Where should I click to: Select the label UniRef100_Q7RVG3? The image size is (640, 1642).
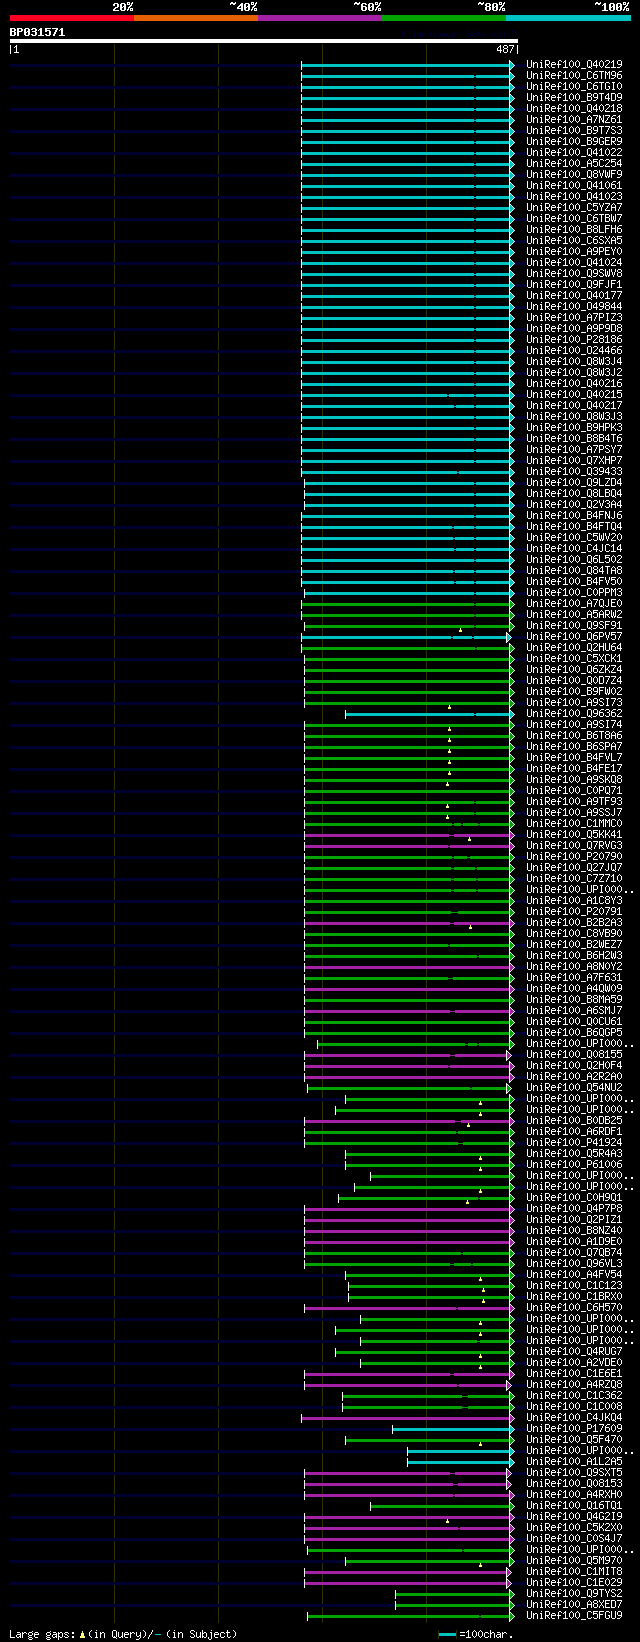(574, 846)
